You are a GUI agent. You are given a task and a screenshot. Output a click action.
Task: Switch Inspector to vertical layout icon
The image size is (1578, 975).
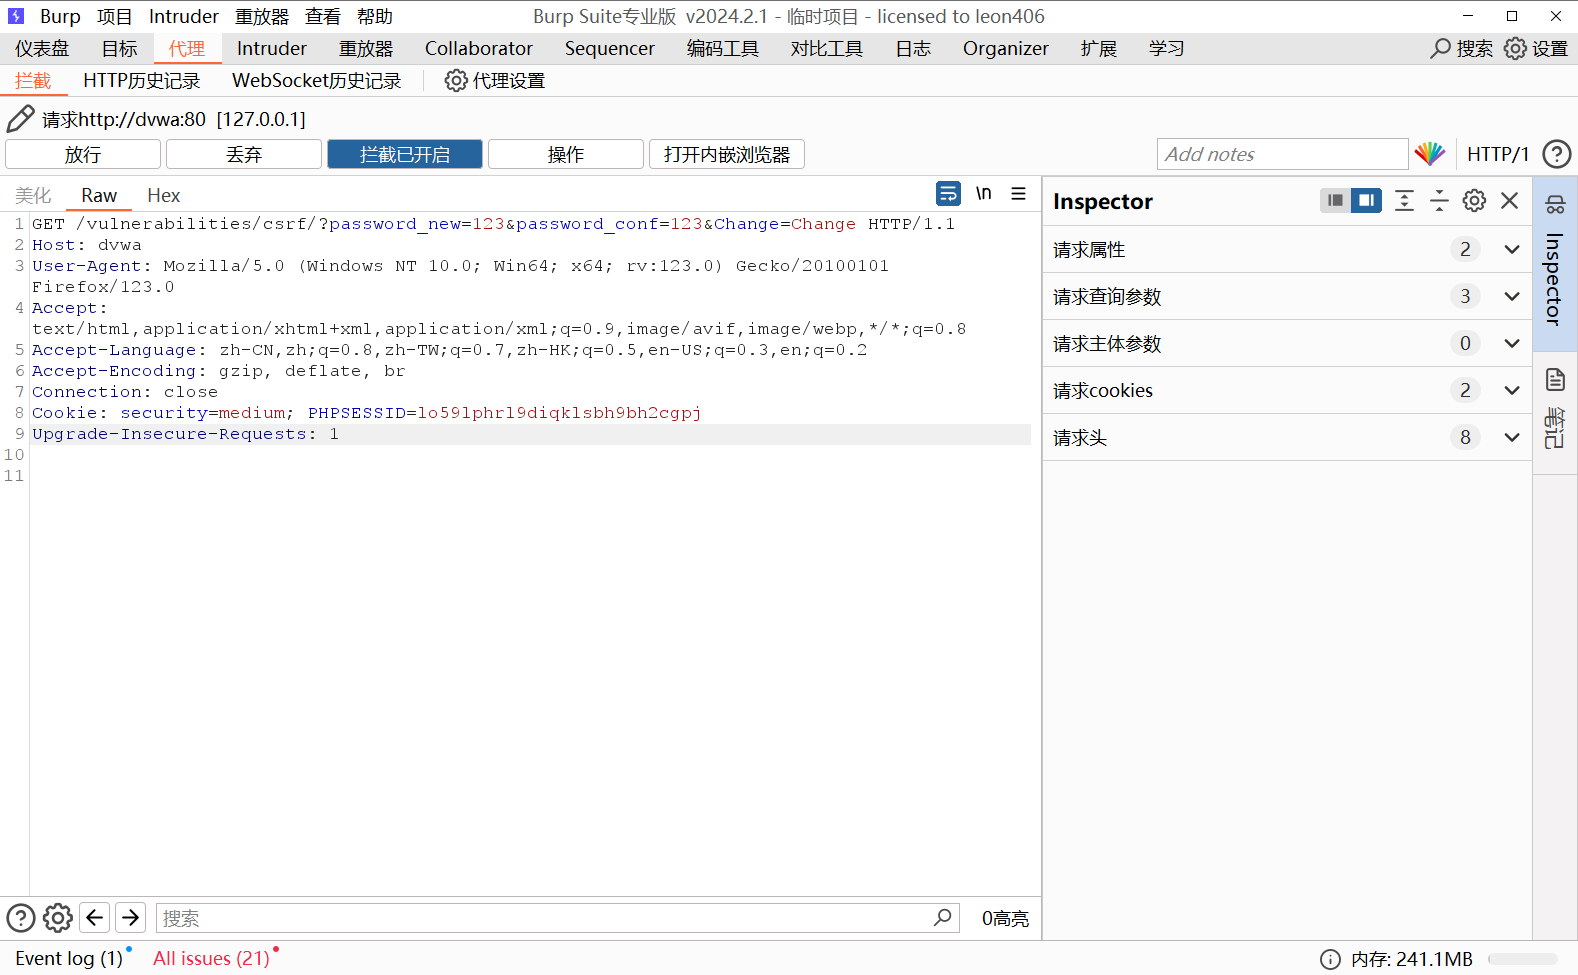pos(1366,201)
